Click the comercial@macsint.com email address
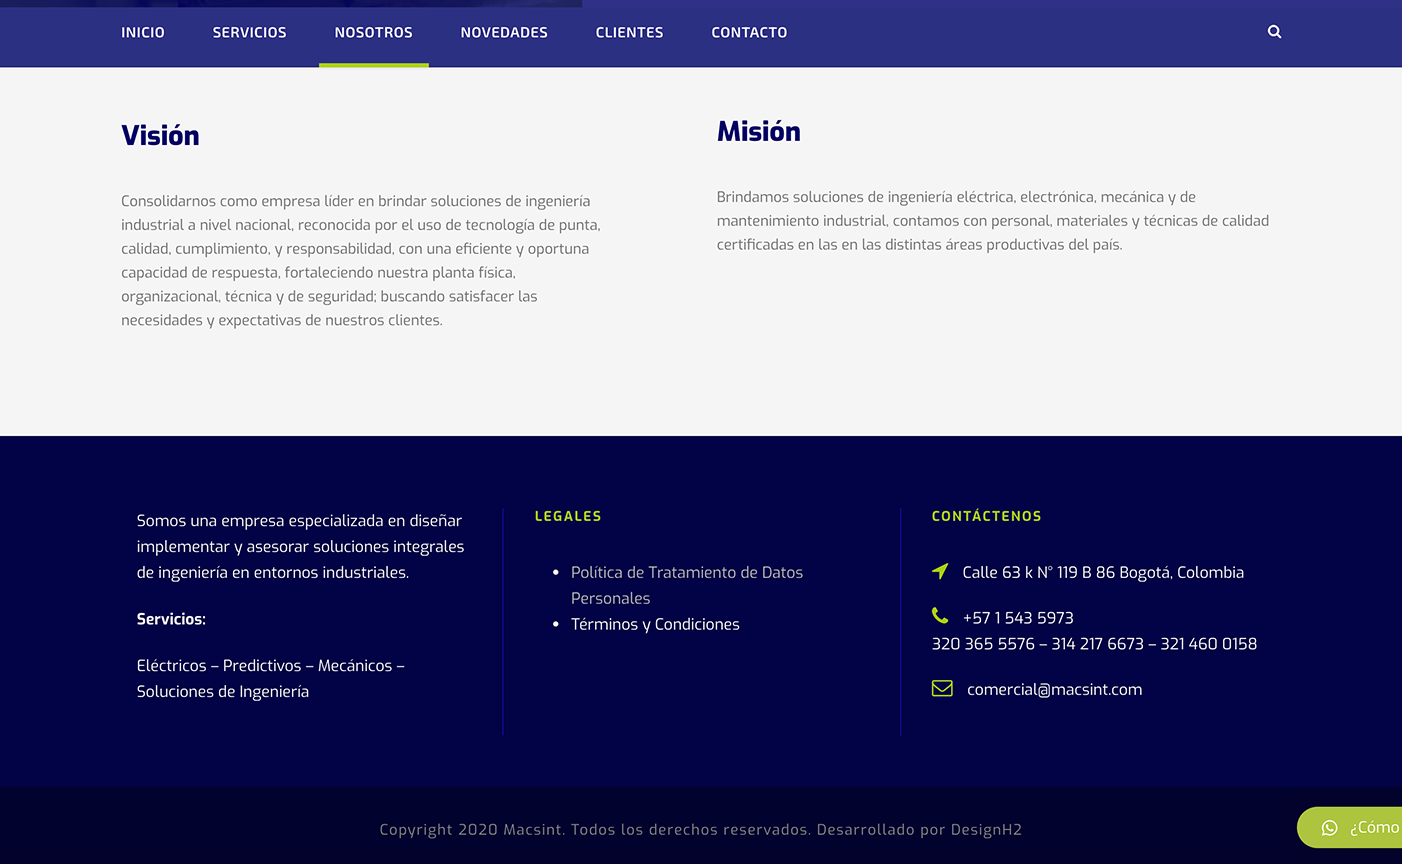The image size is (1402, 864). (x=1054, y=689)
